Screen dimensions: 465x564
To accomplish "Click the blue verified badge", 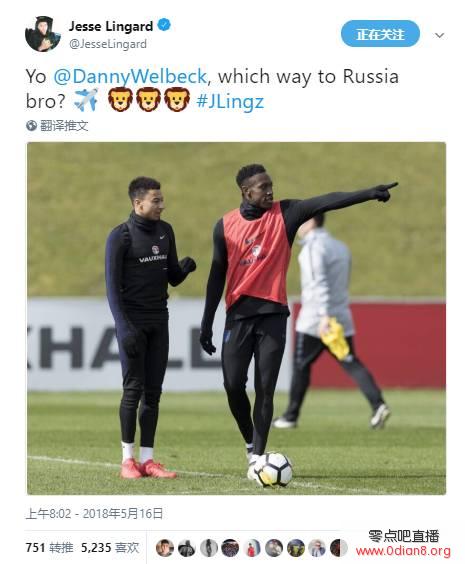I will click(x=164, y=25).
